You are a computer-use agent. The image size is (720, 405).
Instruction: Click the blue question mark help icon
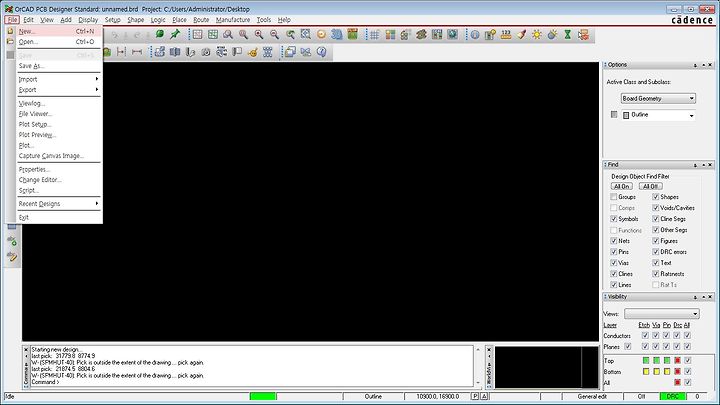pos(321,52)
